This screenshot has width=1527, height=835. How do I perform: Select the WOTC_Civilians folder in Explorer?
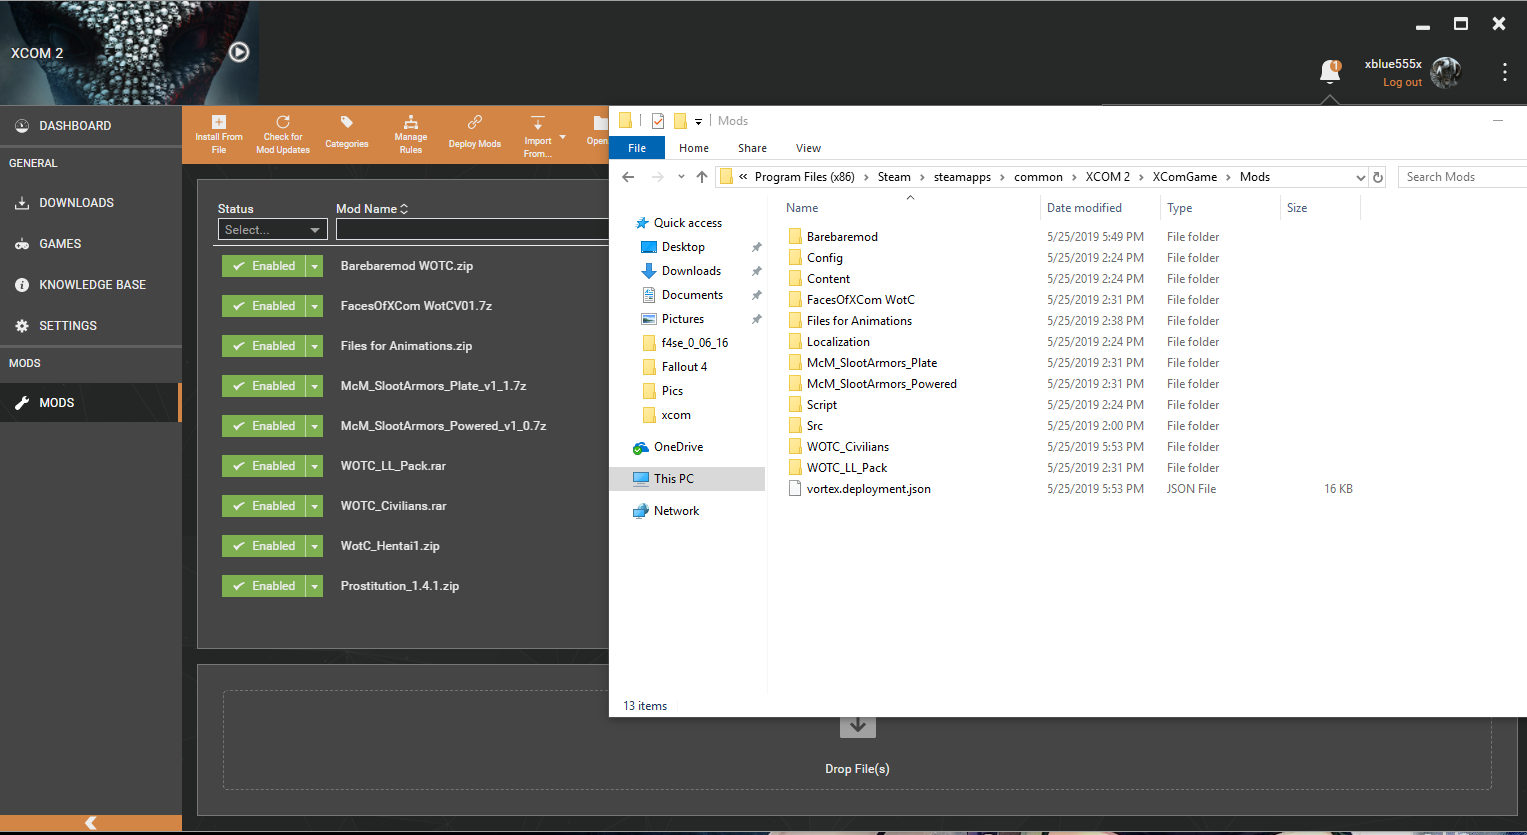point(848,447)
